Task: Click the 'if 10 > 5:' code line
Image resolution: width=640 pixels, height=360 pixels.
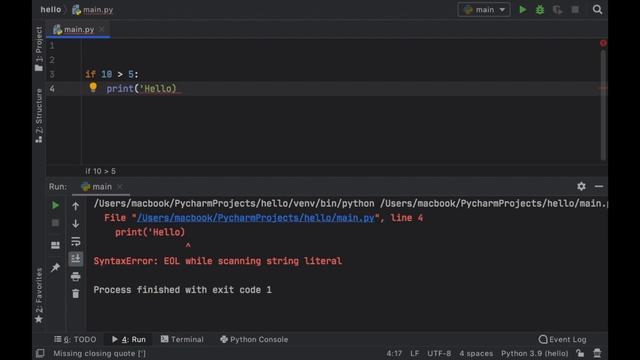Action: pyautogui.click(x=112, y=74)
